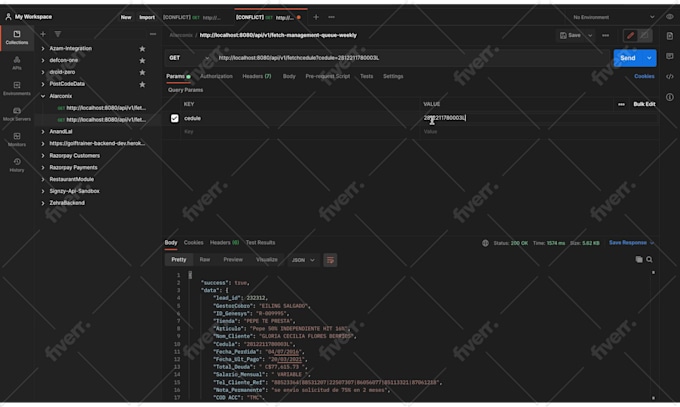Click the Bulk Edit link

coord(644,104)
